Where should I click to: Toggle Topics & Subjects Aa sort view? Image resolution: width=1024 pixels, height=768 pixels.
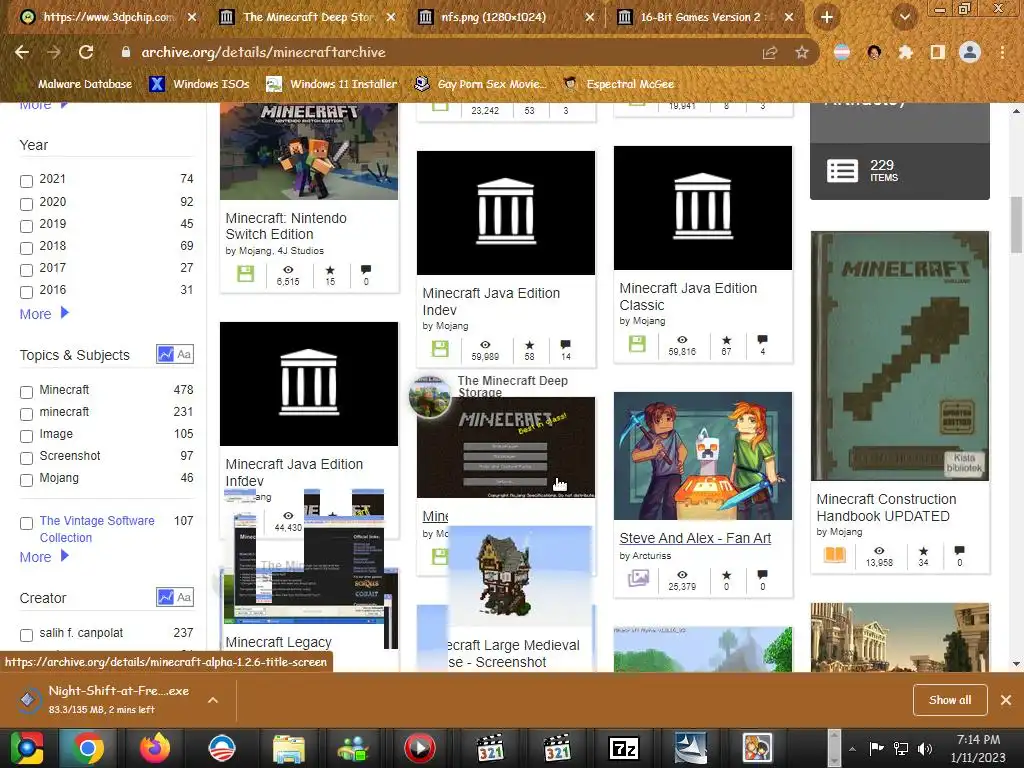coord(184,355)
